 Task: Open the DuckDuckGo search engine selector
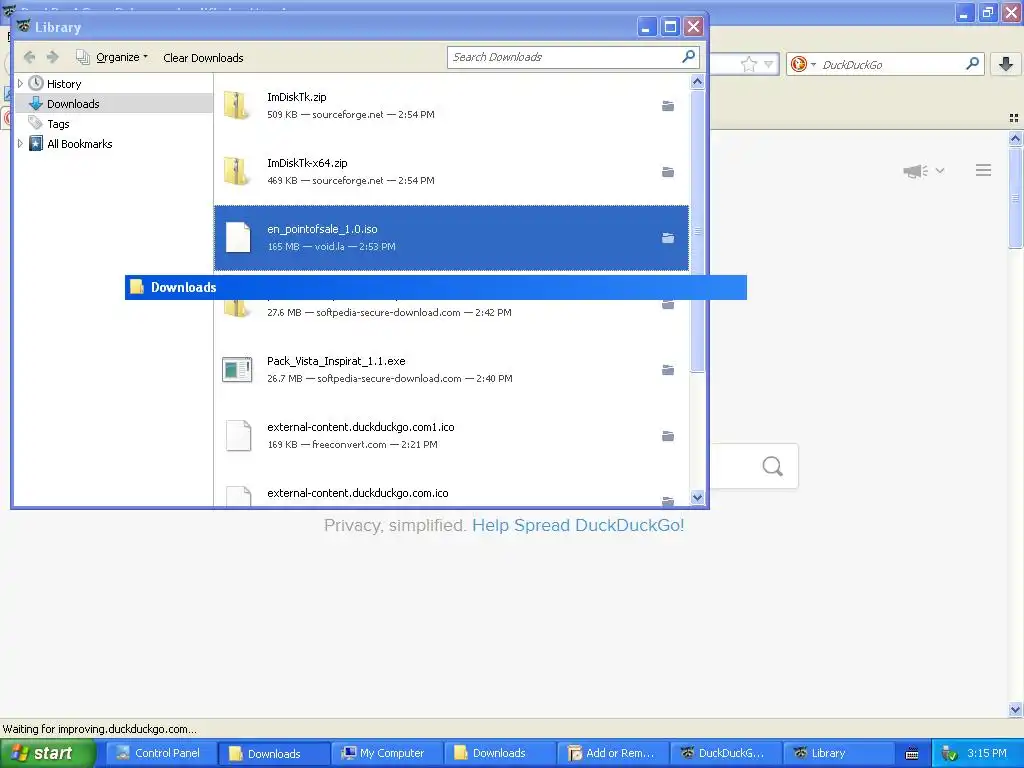click(x=803, y=64)
